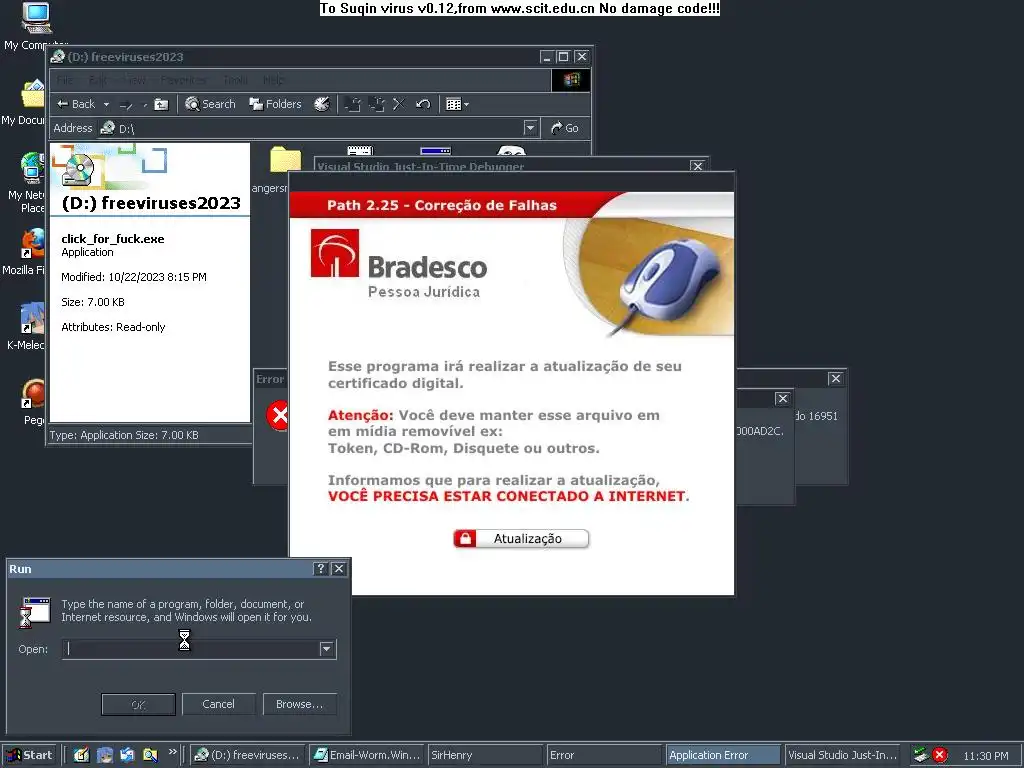This screenshot has height=768, width=1024.
Task: Click click_for_fuck.exe filename in details pane
Action: (x=113, y=239)
